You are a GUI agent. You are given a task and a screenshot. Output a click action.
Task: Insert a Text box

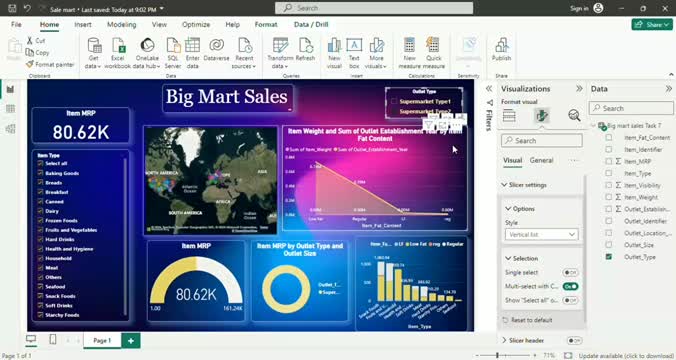[x=354, y=53]
